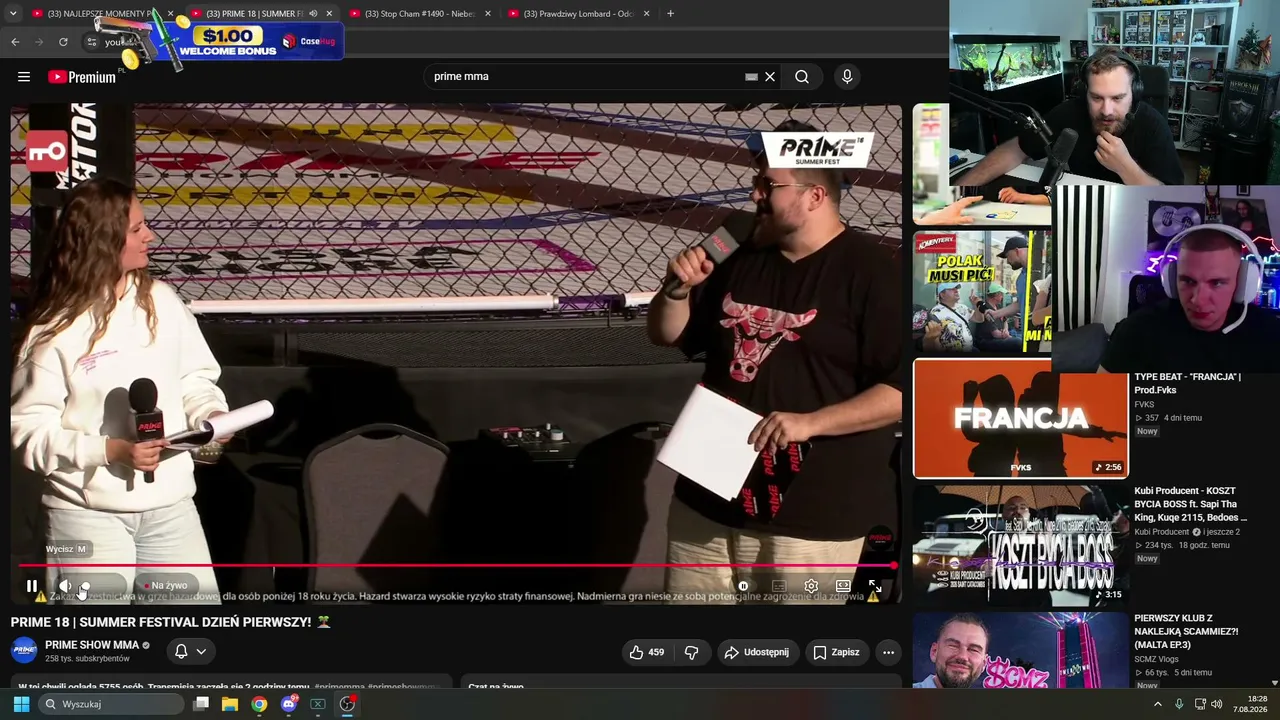
Task: Clear the 'prime mma' search text
Action: point(770,77)
